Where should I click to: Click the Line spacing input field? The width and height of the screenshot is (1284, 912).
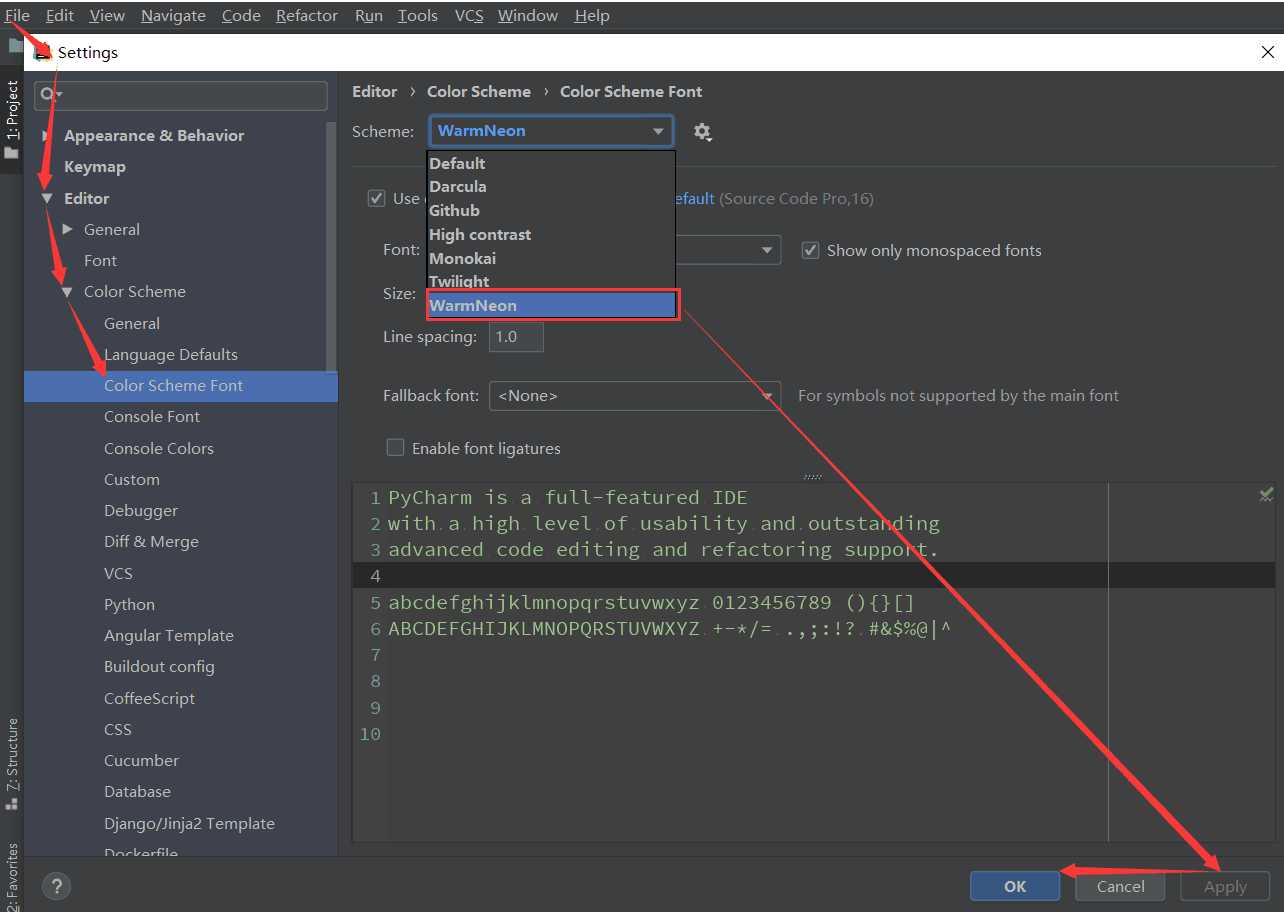[516, 337]
